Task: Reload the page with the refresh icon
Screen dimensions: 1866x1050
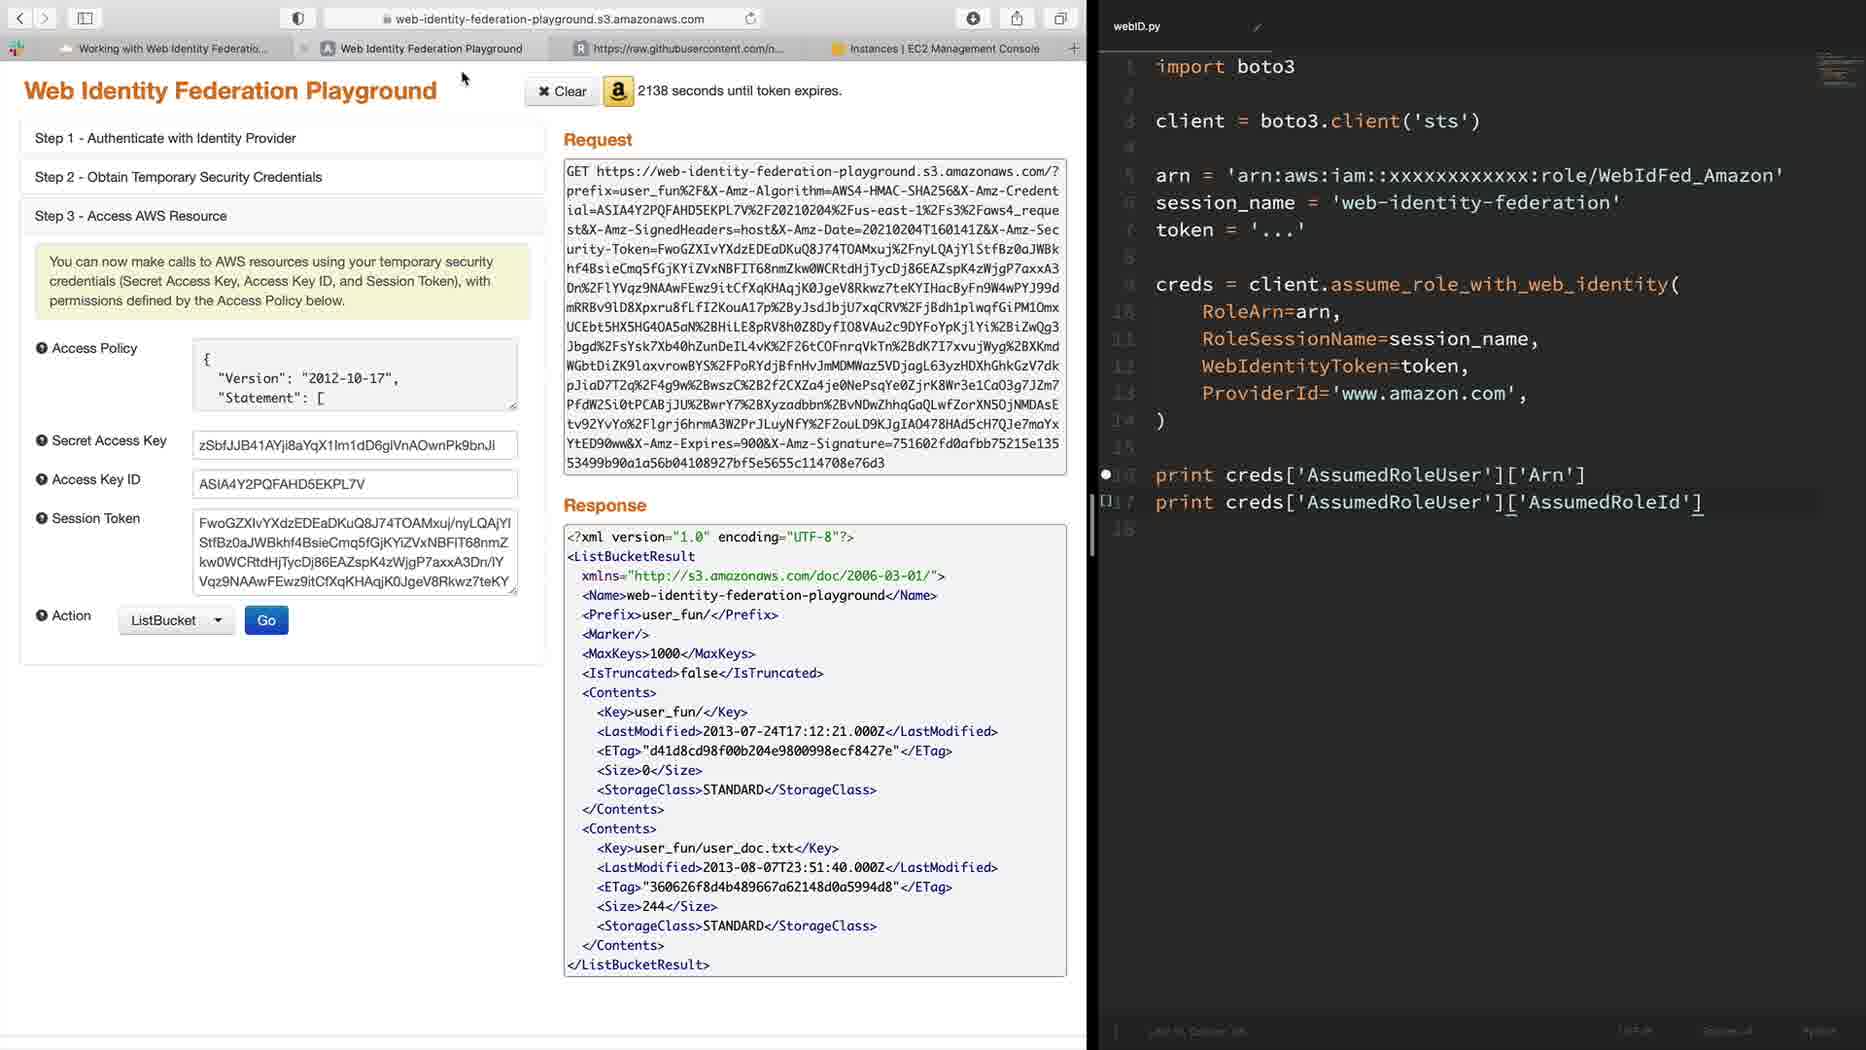Action: [x=750, y=18]
